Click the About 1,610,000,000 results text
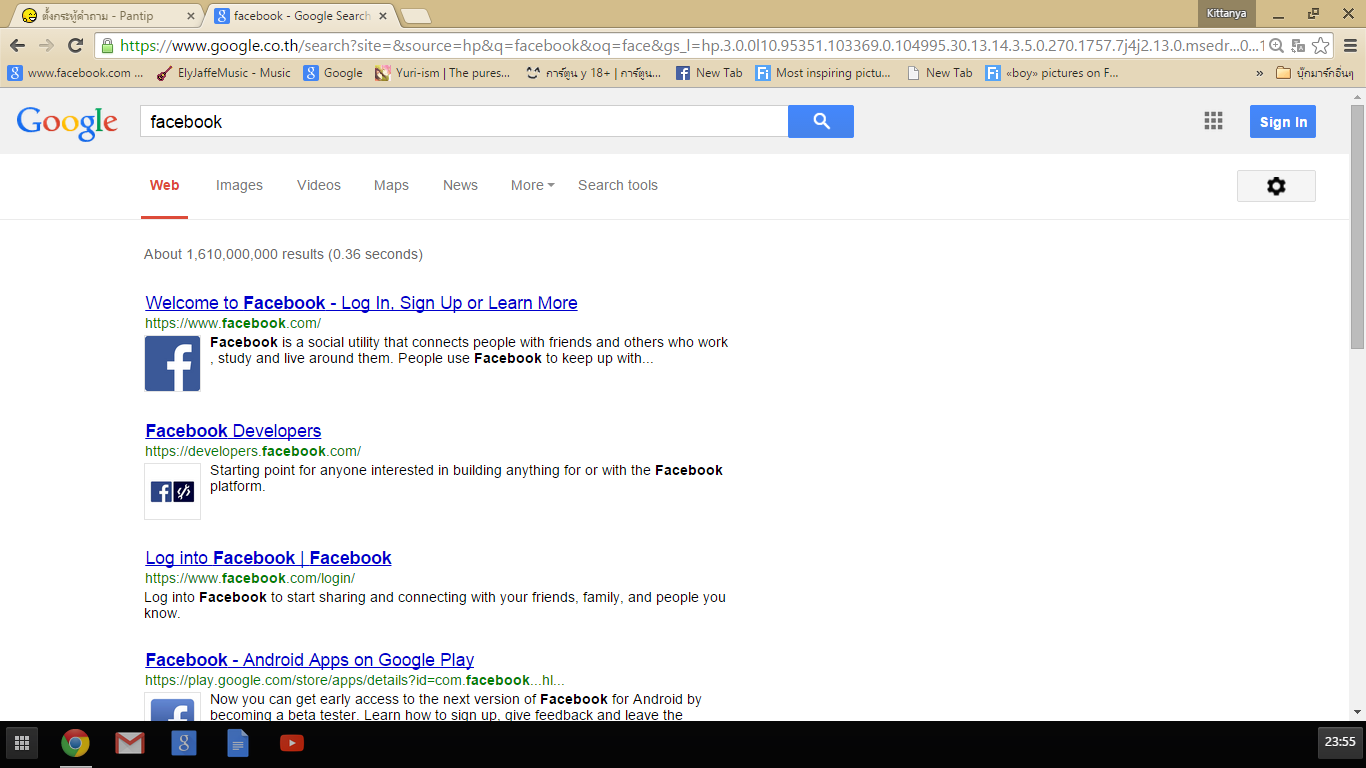 [283, 254]
